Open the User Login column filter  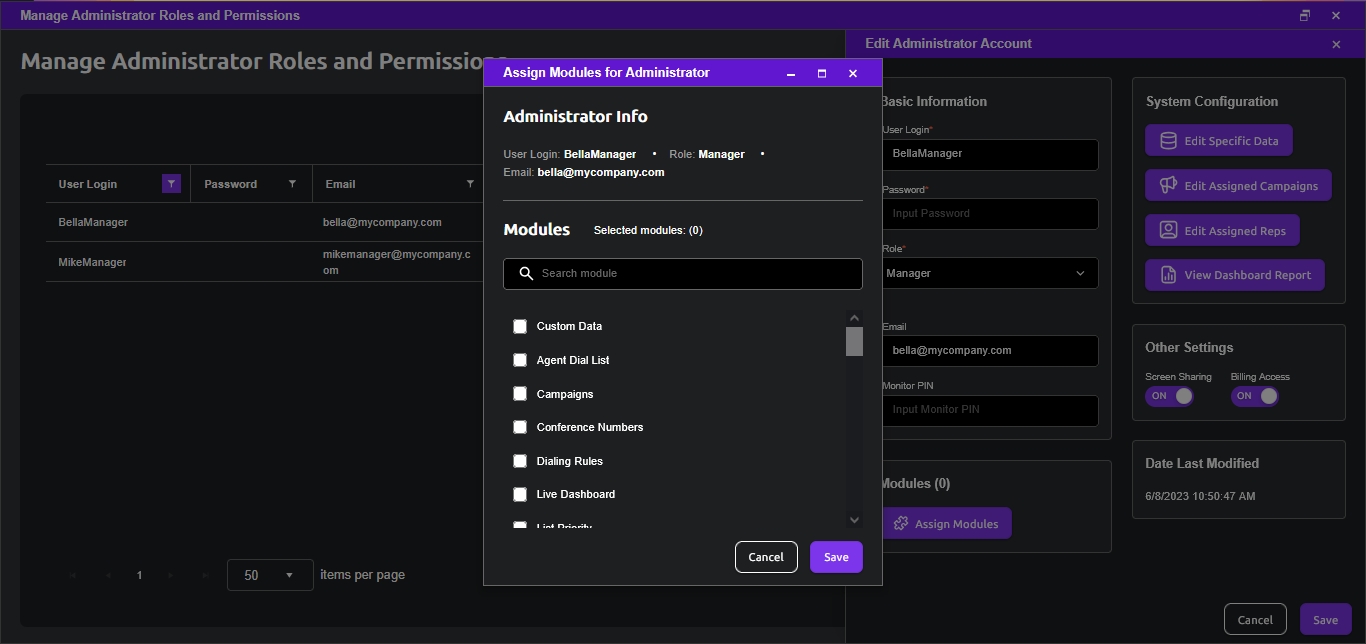coord(171,184)
